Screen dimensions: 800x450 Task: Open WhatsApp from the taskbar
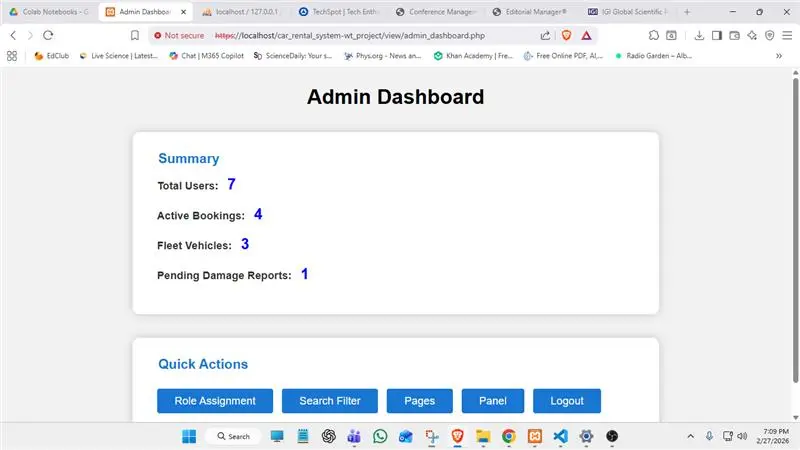pos(380,436)
